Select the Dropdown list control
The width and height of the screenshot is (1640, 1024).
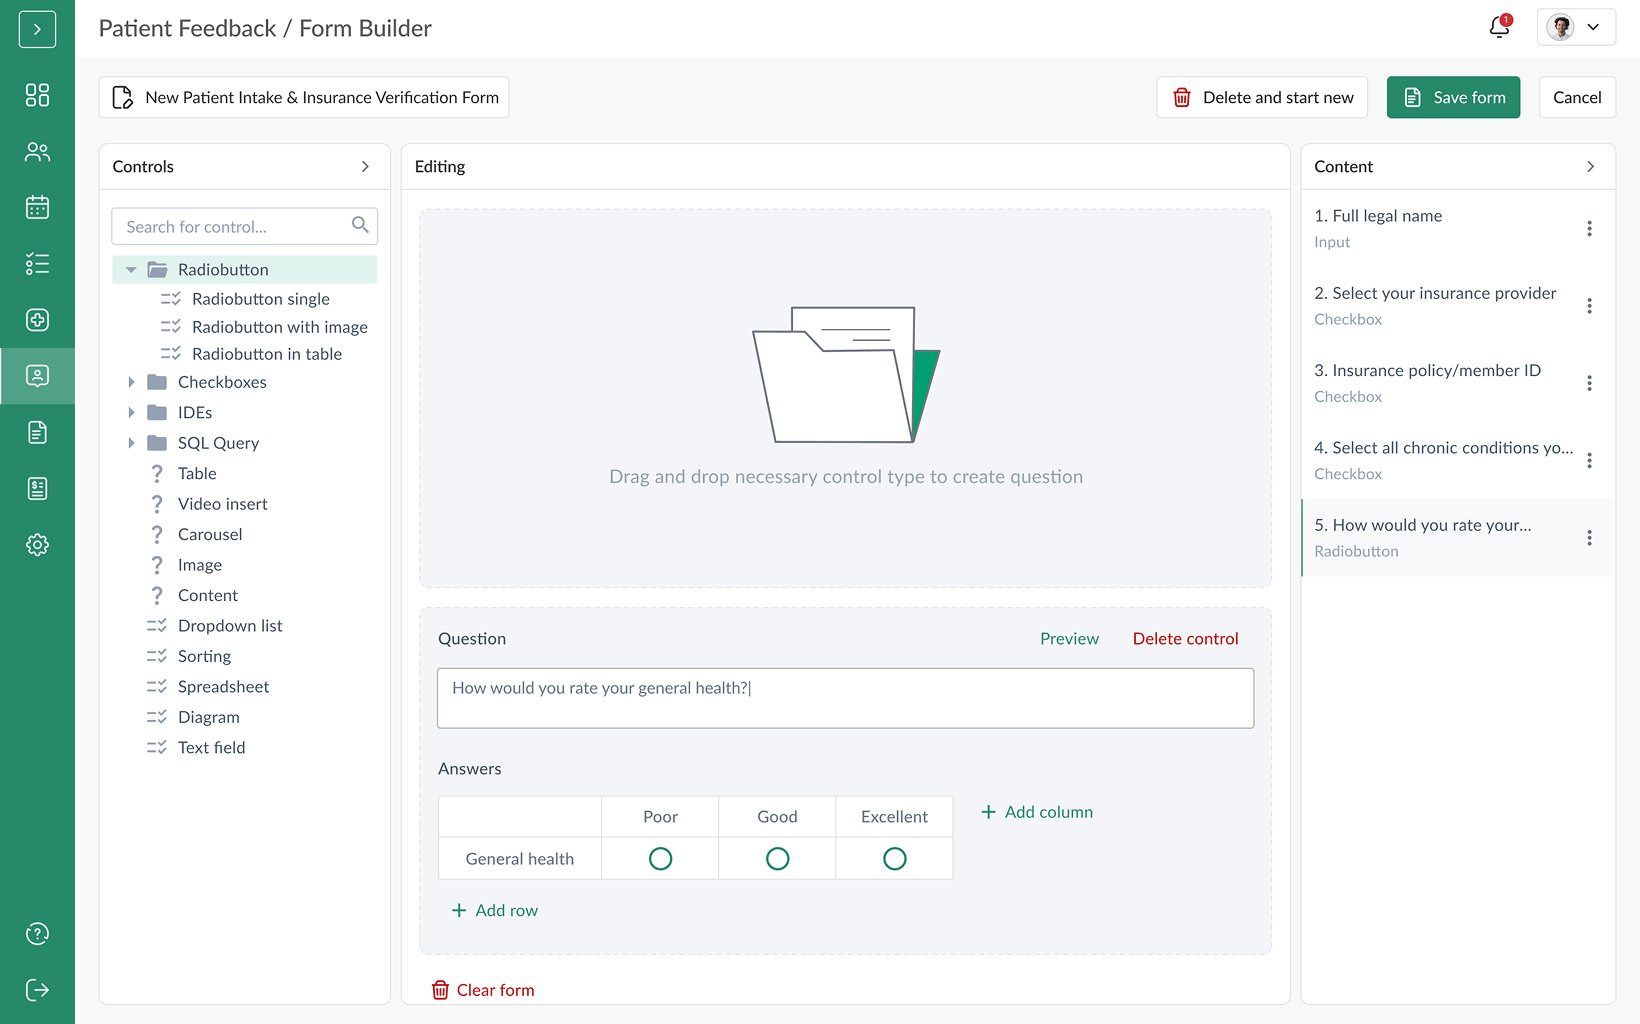coord(230,626)
